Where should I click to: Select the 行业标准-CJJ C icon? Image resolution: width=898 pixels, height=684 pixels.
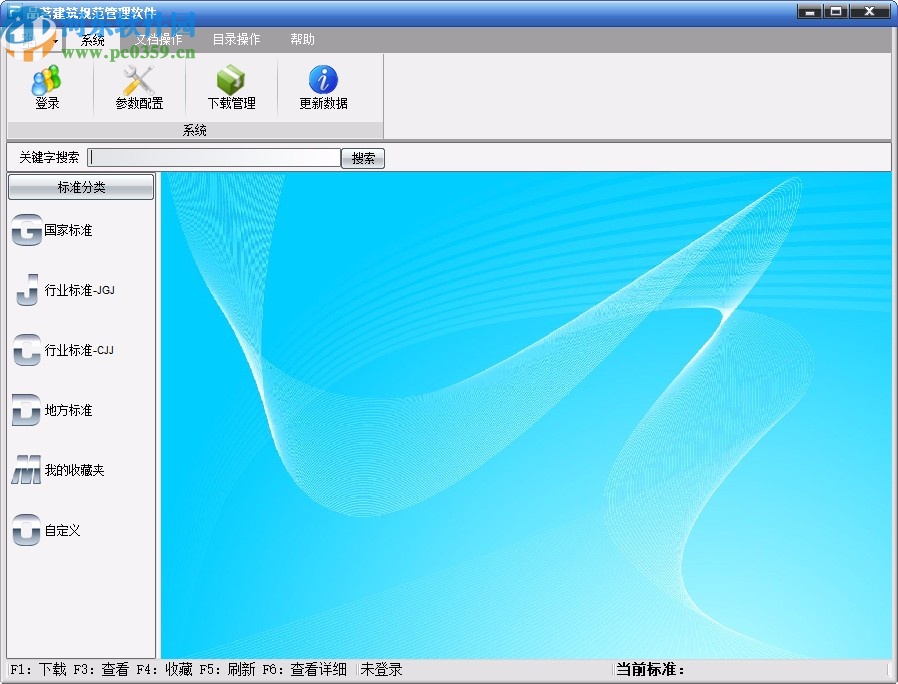click(x=26, y=350)
